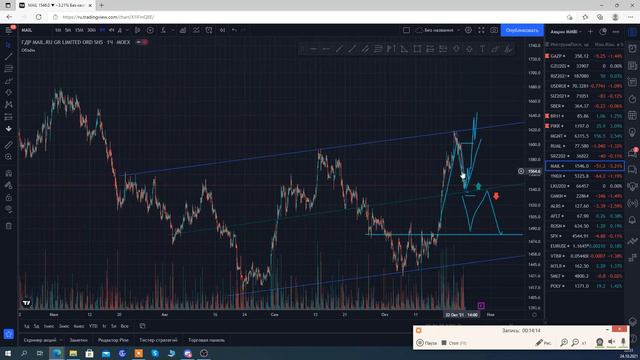Open the chart settings gear icon

coord(468,30)
